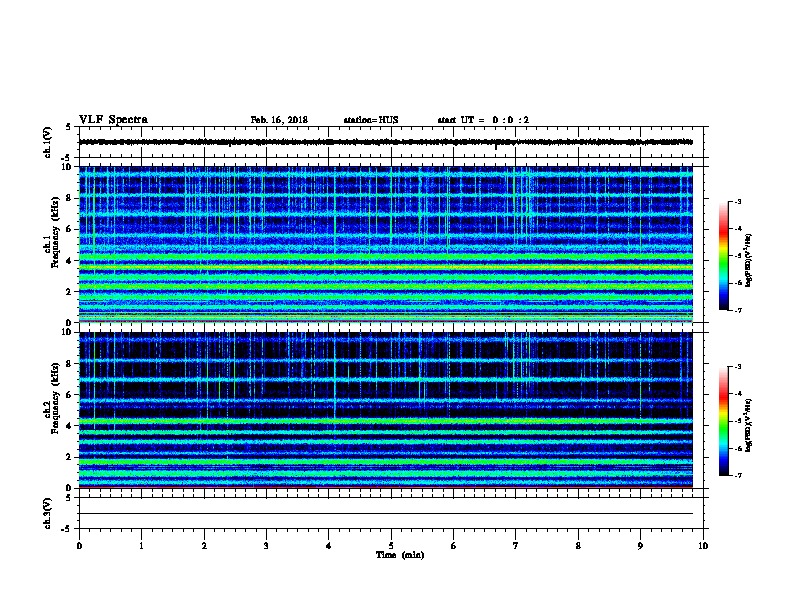Image resolution: width=792 pixels, height=612 pixels.
Task: Click the "ch.1(V)" waveform axis label
Action: click(47, 142)
